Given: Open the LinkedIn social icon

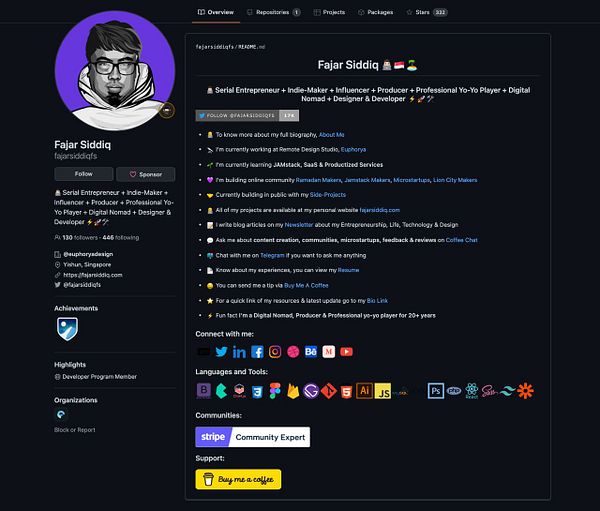Looking at the screenshot, I should point(239,352).
